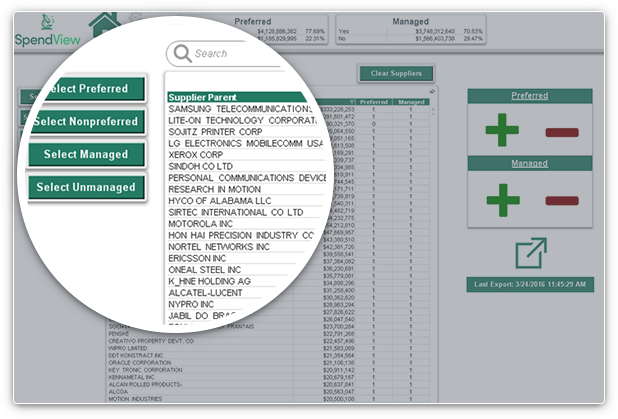Select K_HNE HOLDING AG row
The image size is (618, 419).
[x=209, y=281]
